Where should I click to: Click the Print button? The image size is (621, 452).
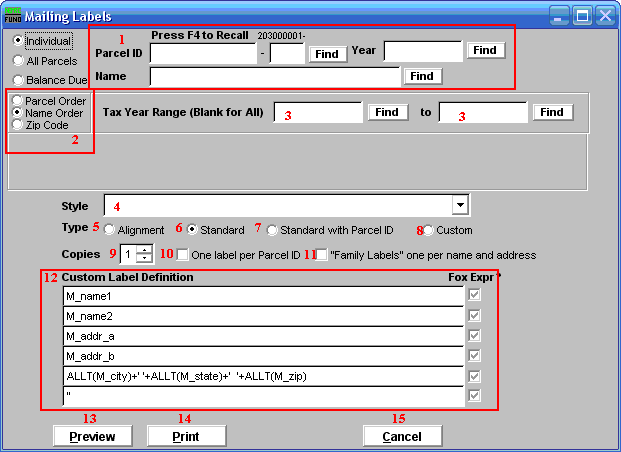tap(186, 437)
